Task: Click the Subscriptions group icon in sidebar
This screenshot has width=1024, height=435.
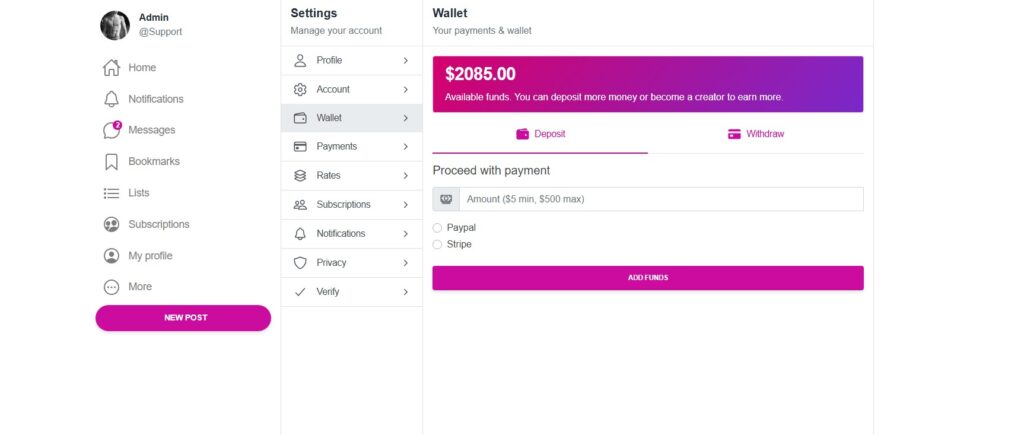Action: point(112,224)
